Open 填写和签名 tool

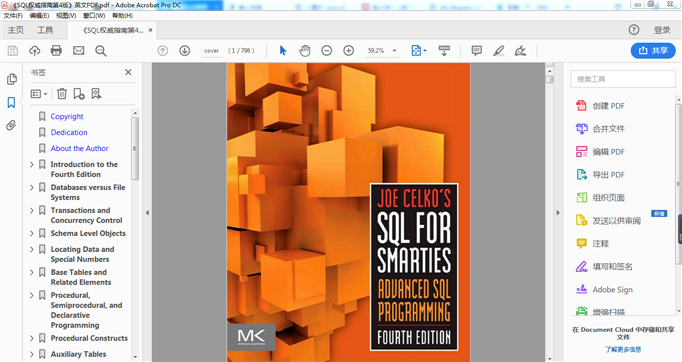(x=604, y=267)
